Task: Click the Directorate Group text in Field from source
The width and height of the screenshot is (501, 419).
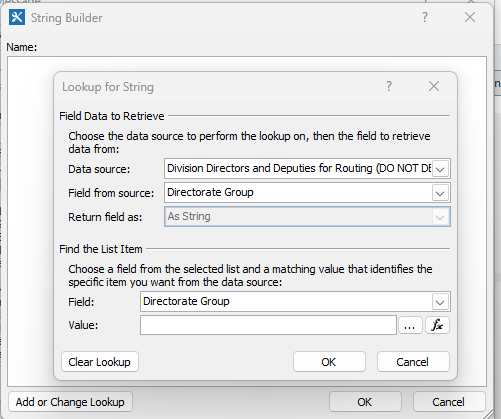Action: click(x=210, y=192)
